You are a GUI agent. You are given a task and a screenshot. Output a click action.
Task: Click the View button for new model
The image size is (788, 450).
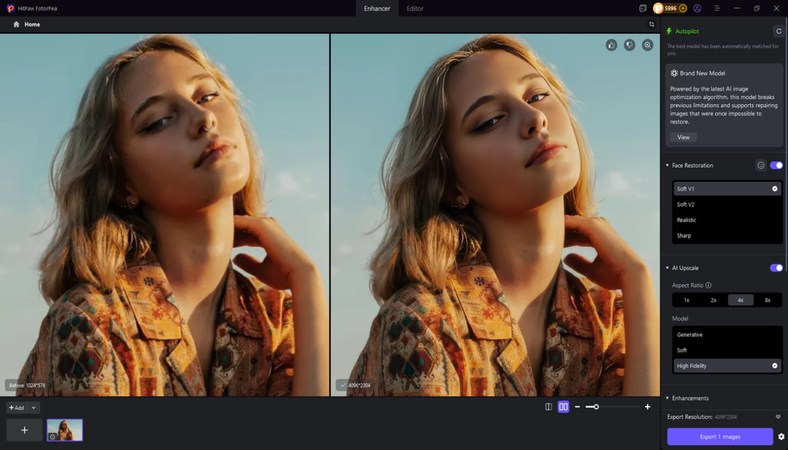tap(683, 137)
